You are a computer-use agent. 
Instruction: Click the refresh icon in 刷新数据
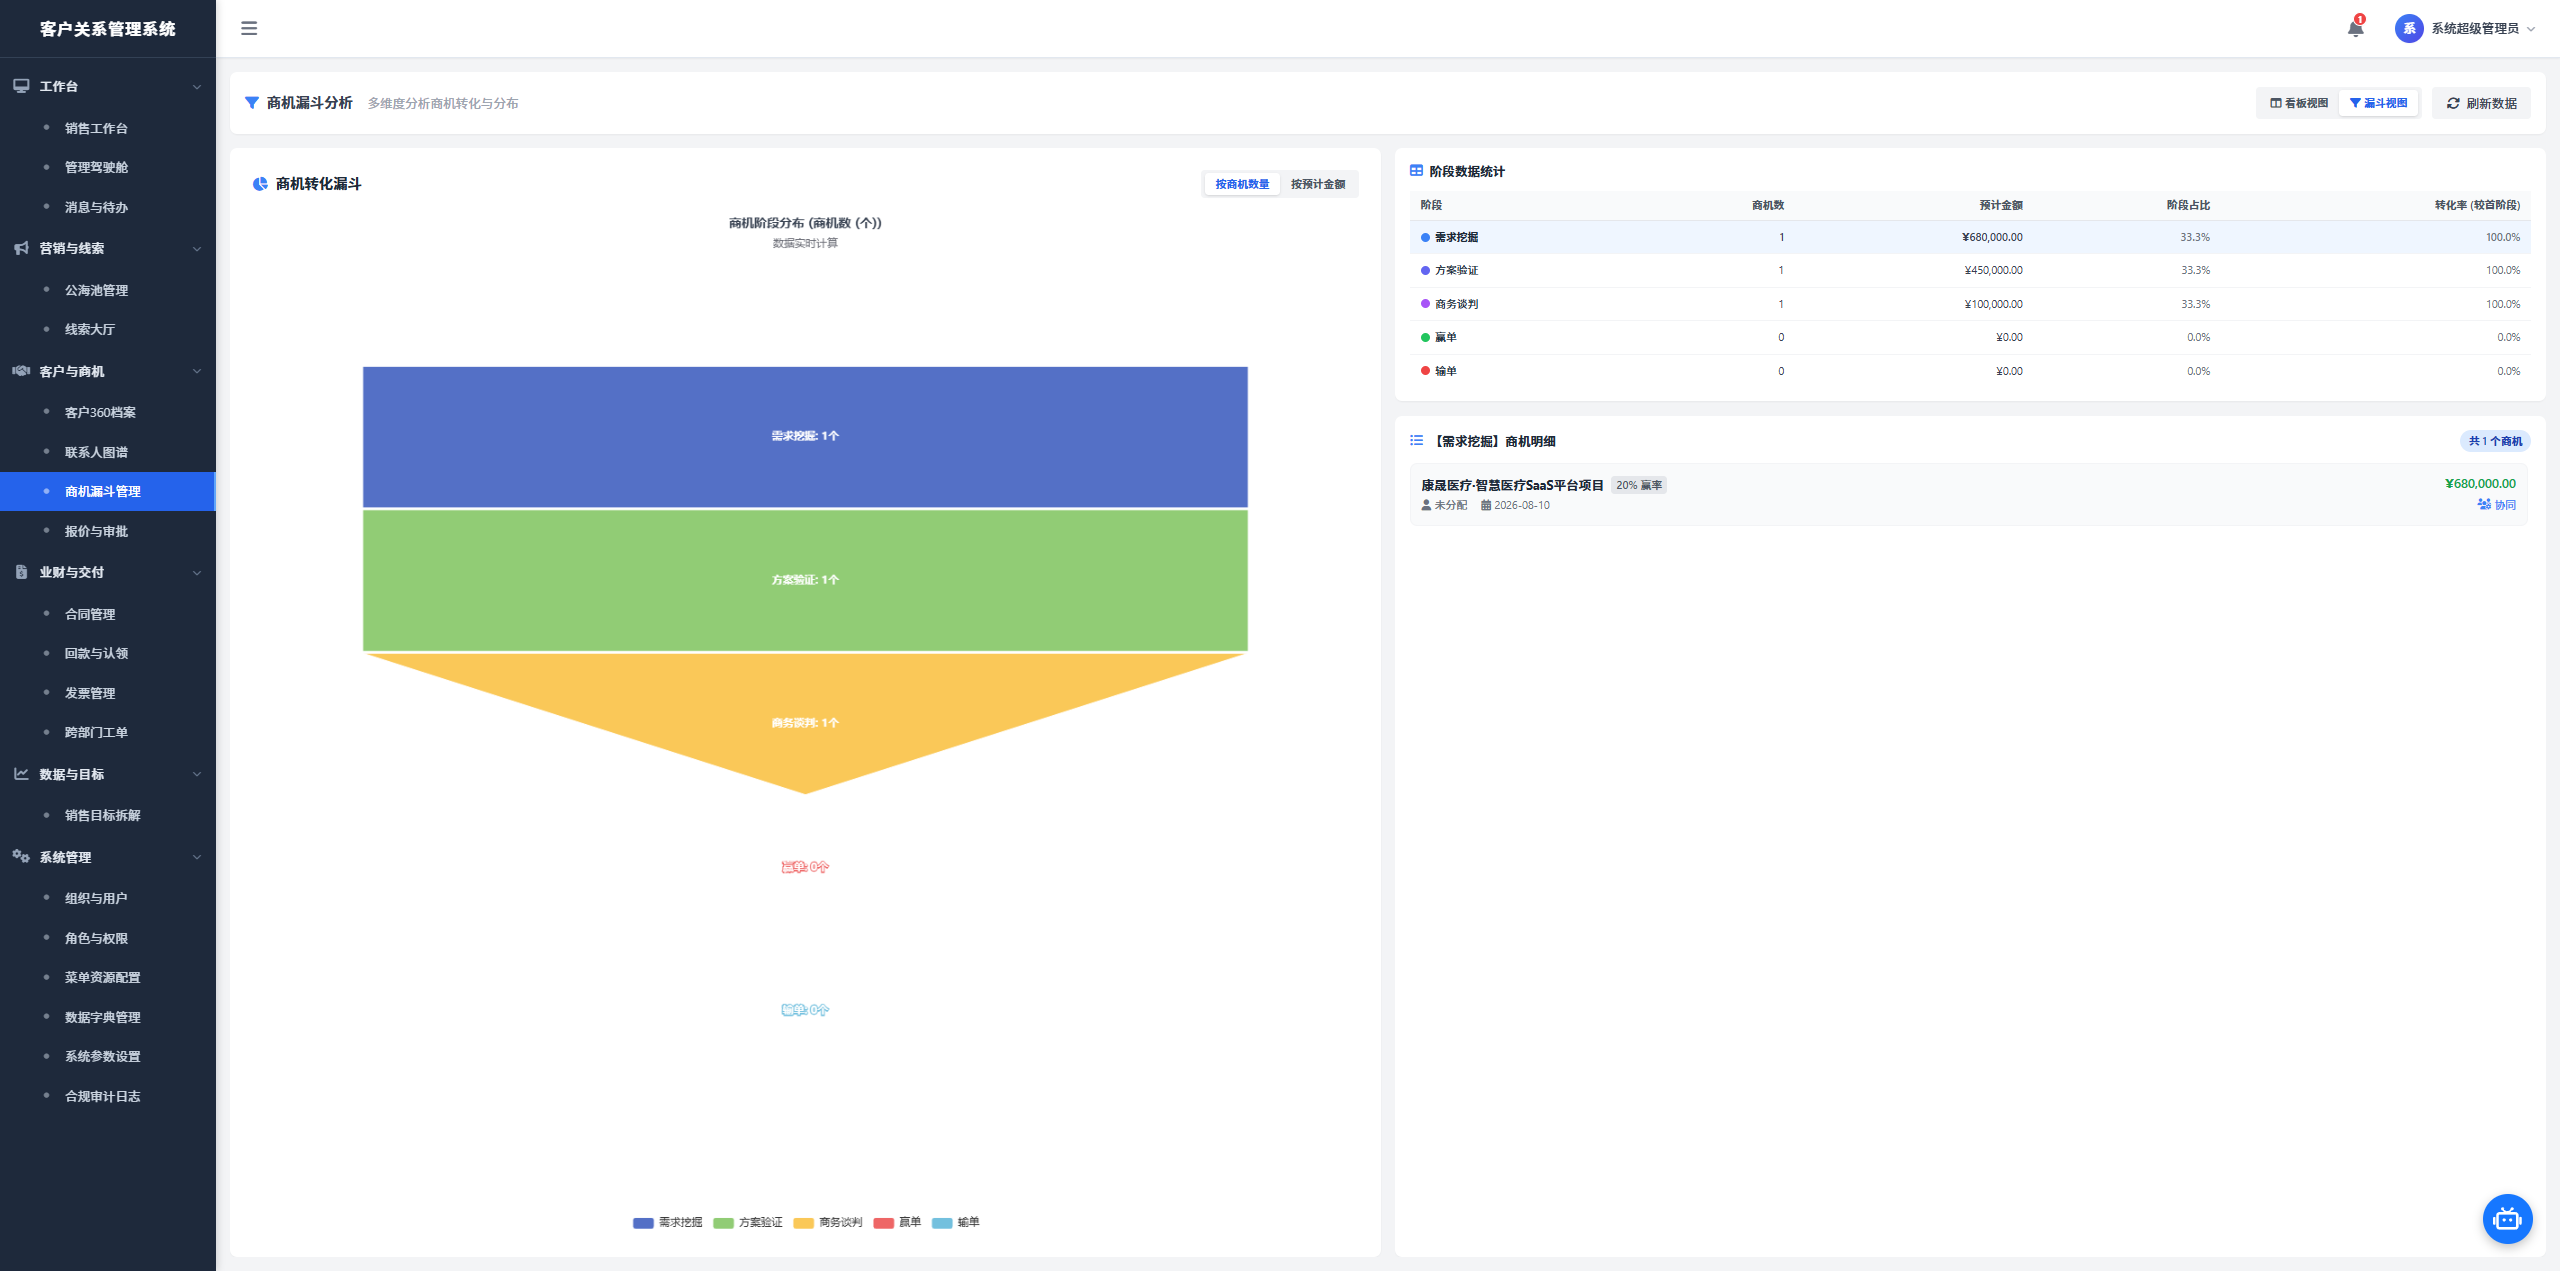(x=2453, y=103)
